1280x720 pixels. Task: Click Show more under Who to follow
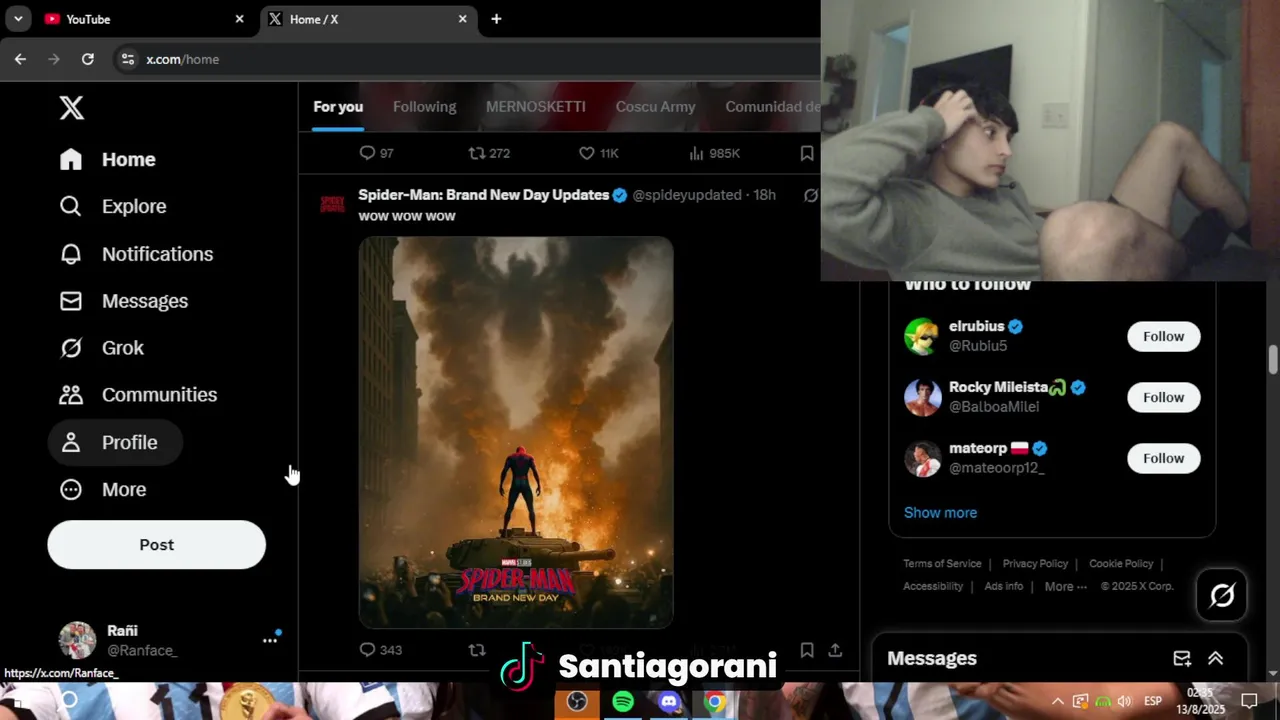[x=940, y=512]
